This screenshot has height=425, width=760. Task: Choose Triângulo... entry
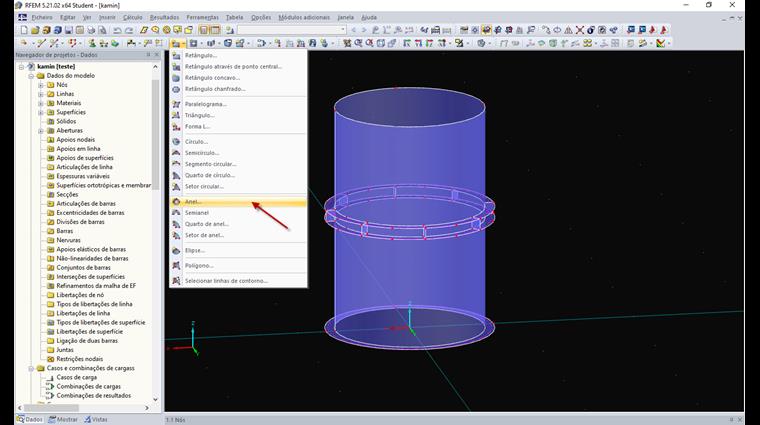238,115
